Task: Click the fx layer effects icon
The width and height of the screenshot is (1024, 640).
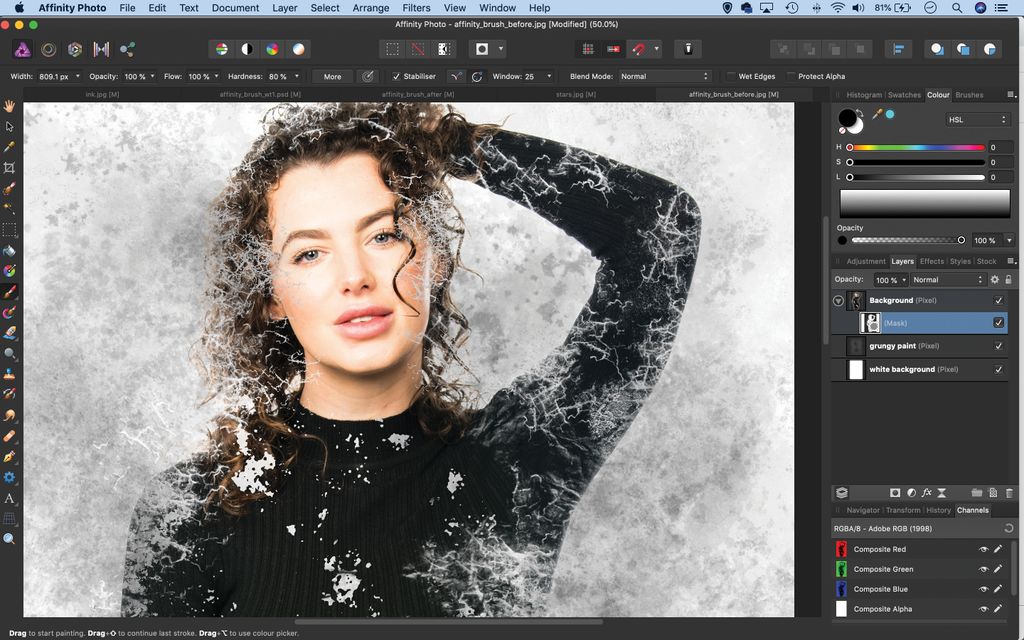Action: [x=928, y=493]
